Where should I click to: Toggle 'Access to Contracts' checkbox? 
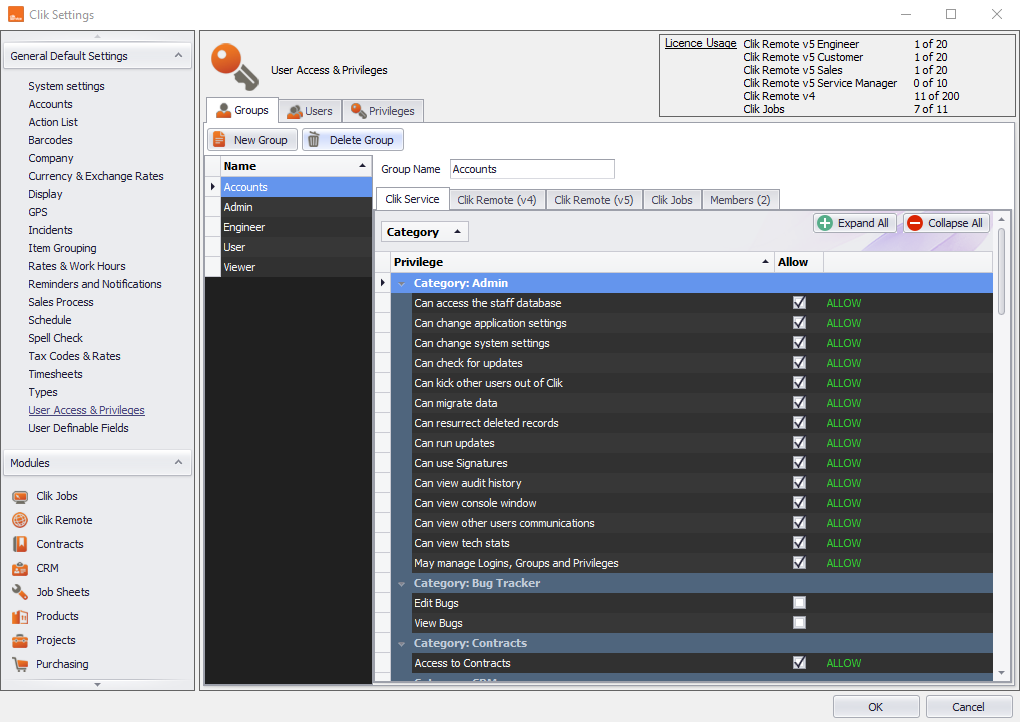(x=799, y=663)
